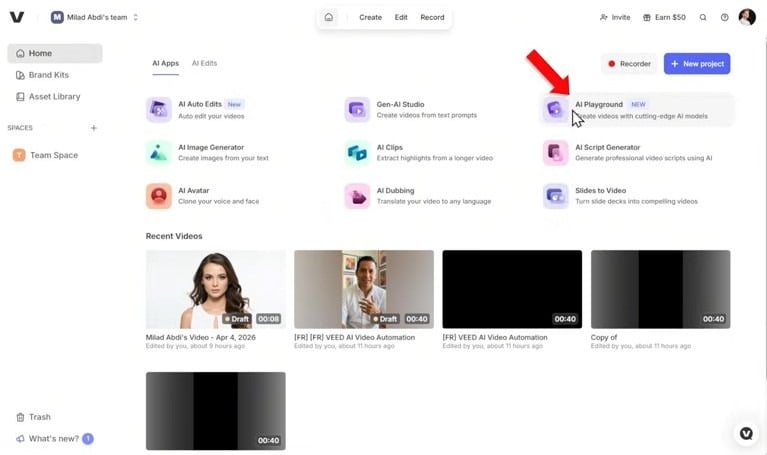Click the New project button
The width and height of the screenshot is (767, 455).
click(x=697, y=64)
